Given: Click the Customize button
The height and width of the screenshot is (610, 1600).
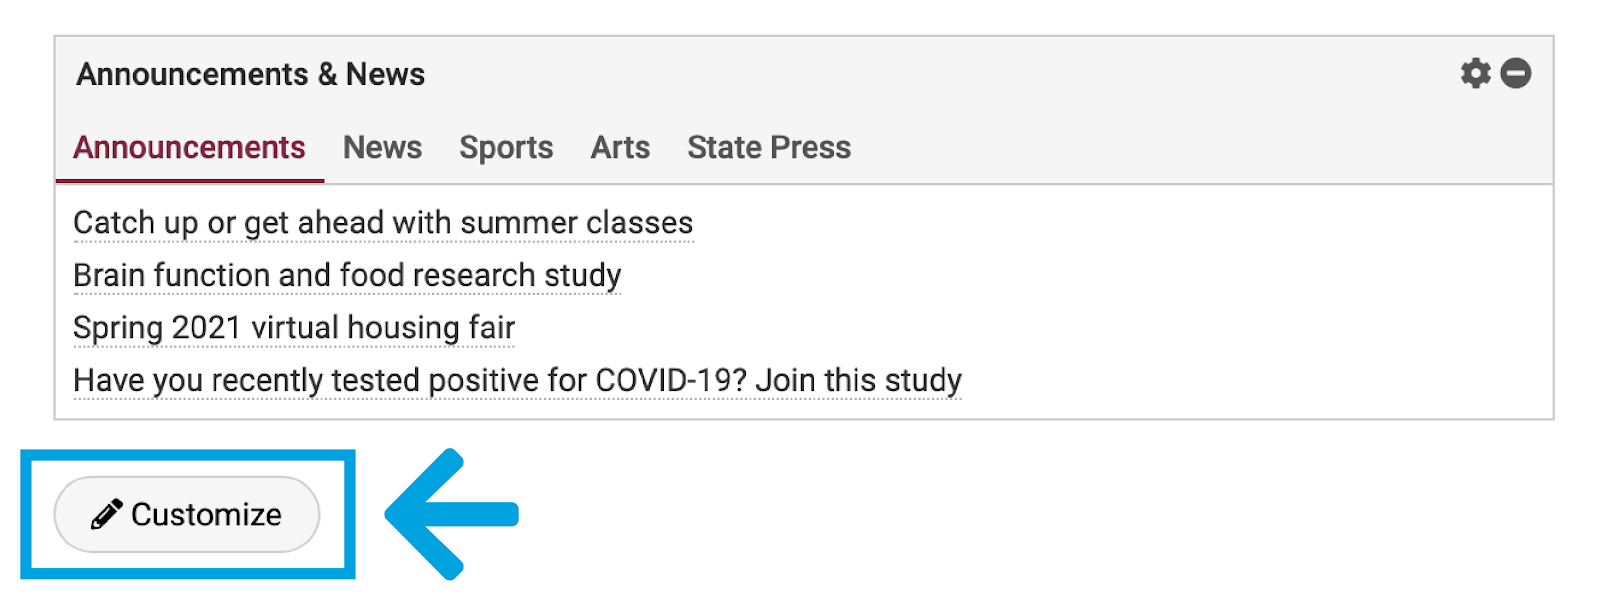Looking at the screenshot, I should [187, 514].
